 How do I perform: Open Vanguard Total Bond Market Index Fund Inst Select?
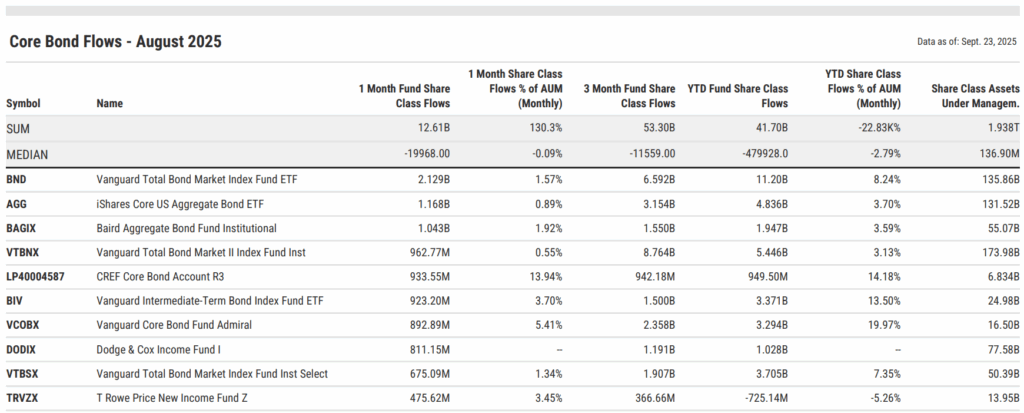click(x=212, y=374)
